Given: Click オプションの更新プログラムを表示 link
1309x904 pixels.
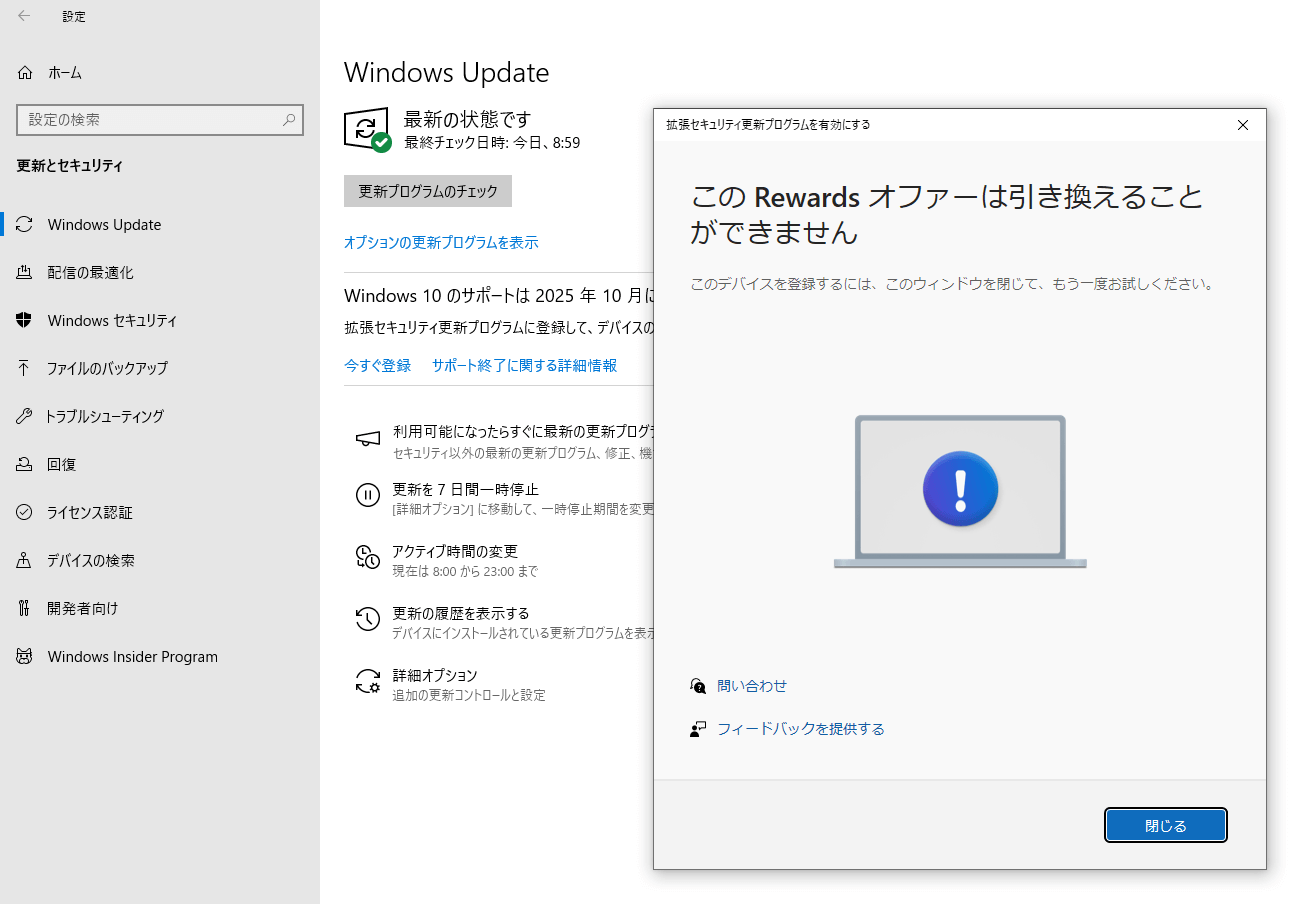Looking at the screenshot, I should [x=441, y=243].
